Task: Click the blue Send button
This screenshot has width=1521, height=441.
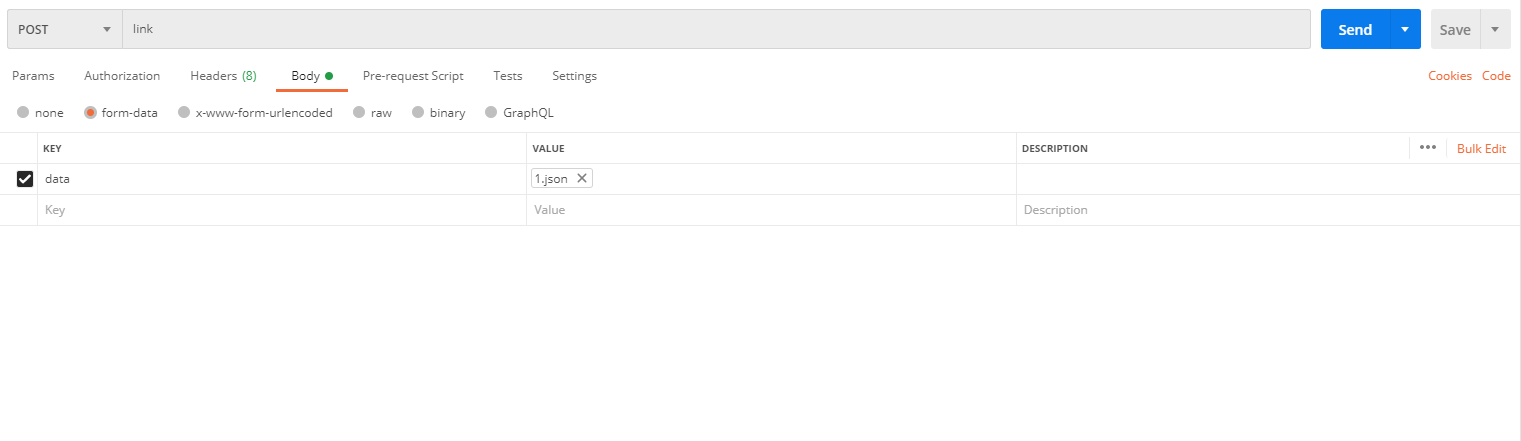Action: pos(1354,30)
